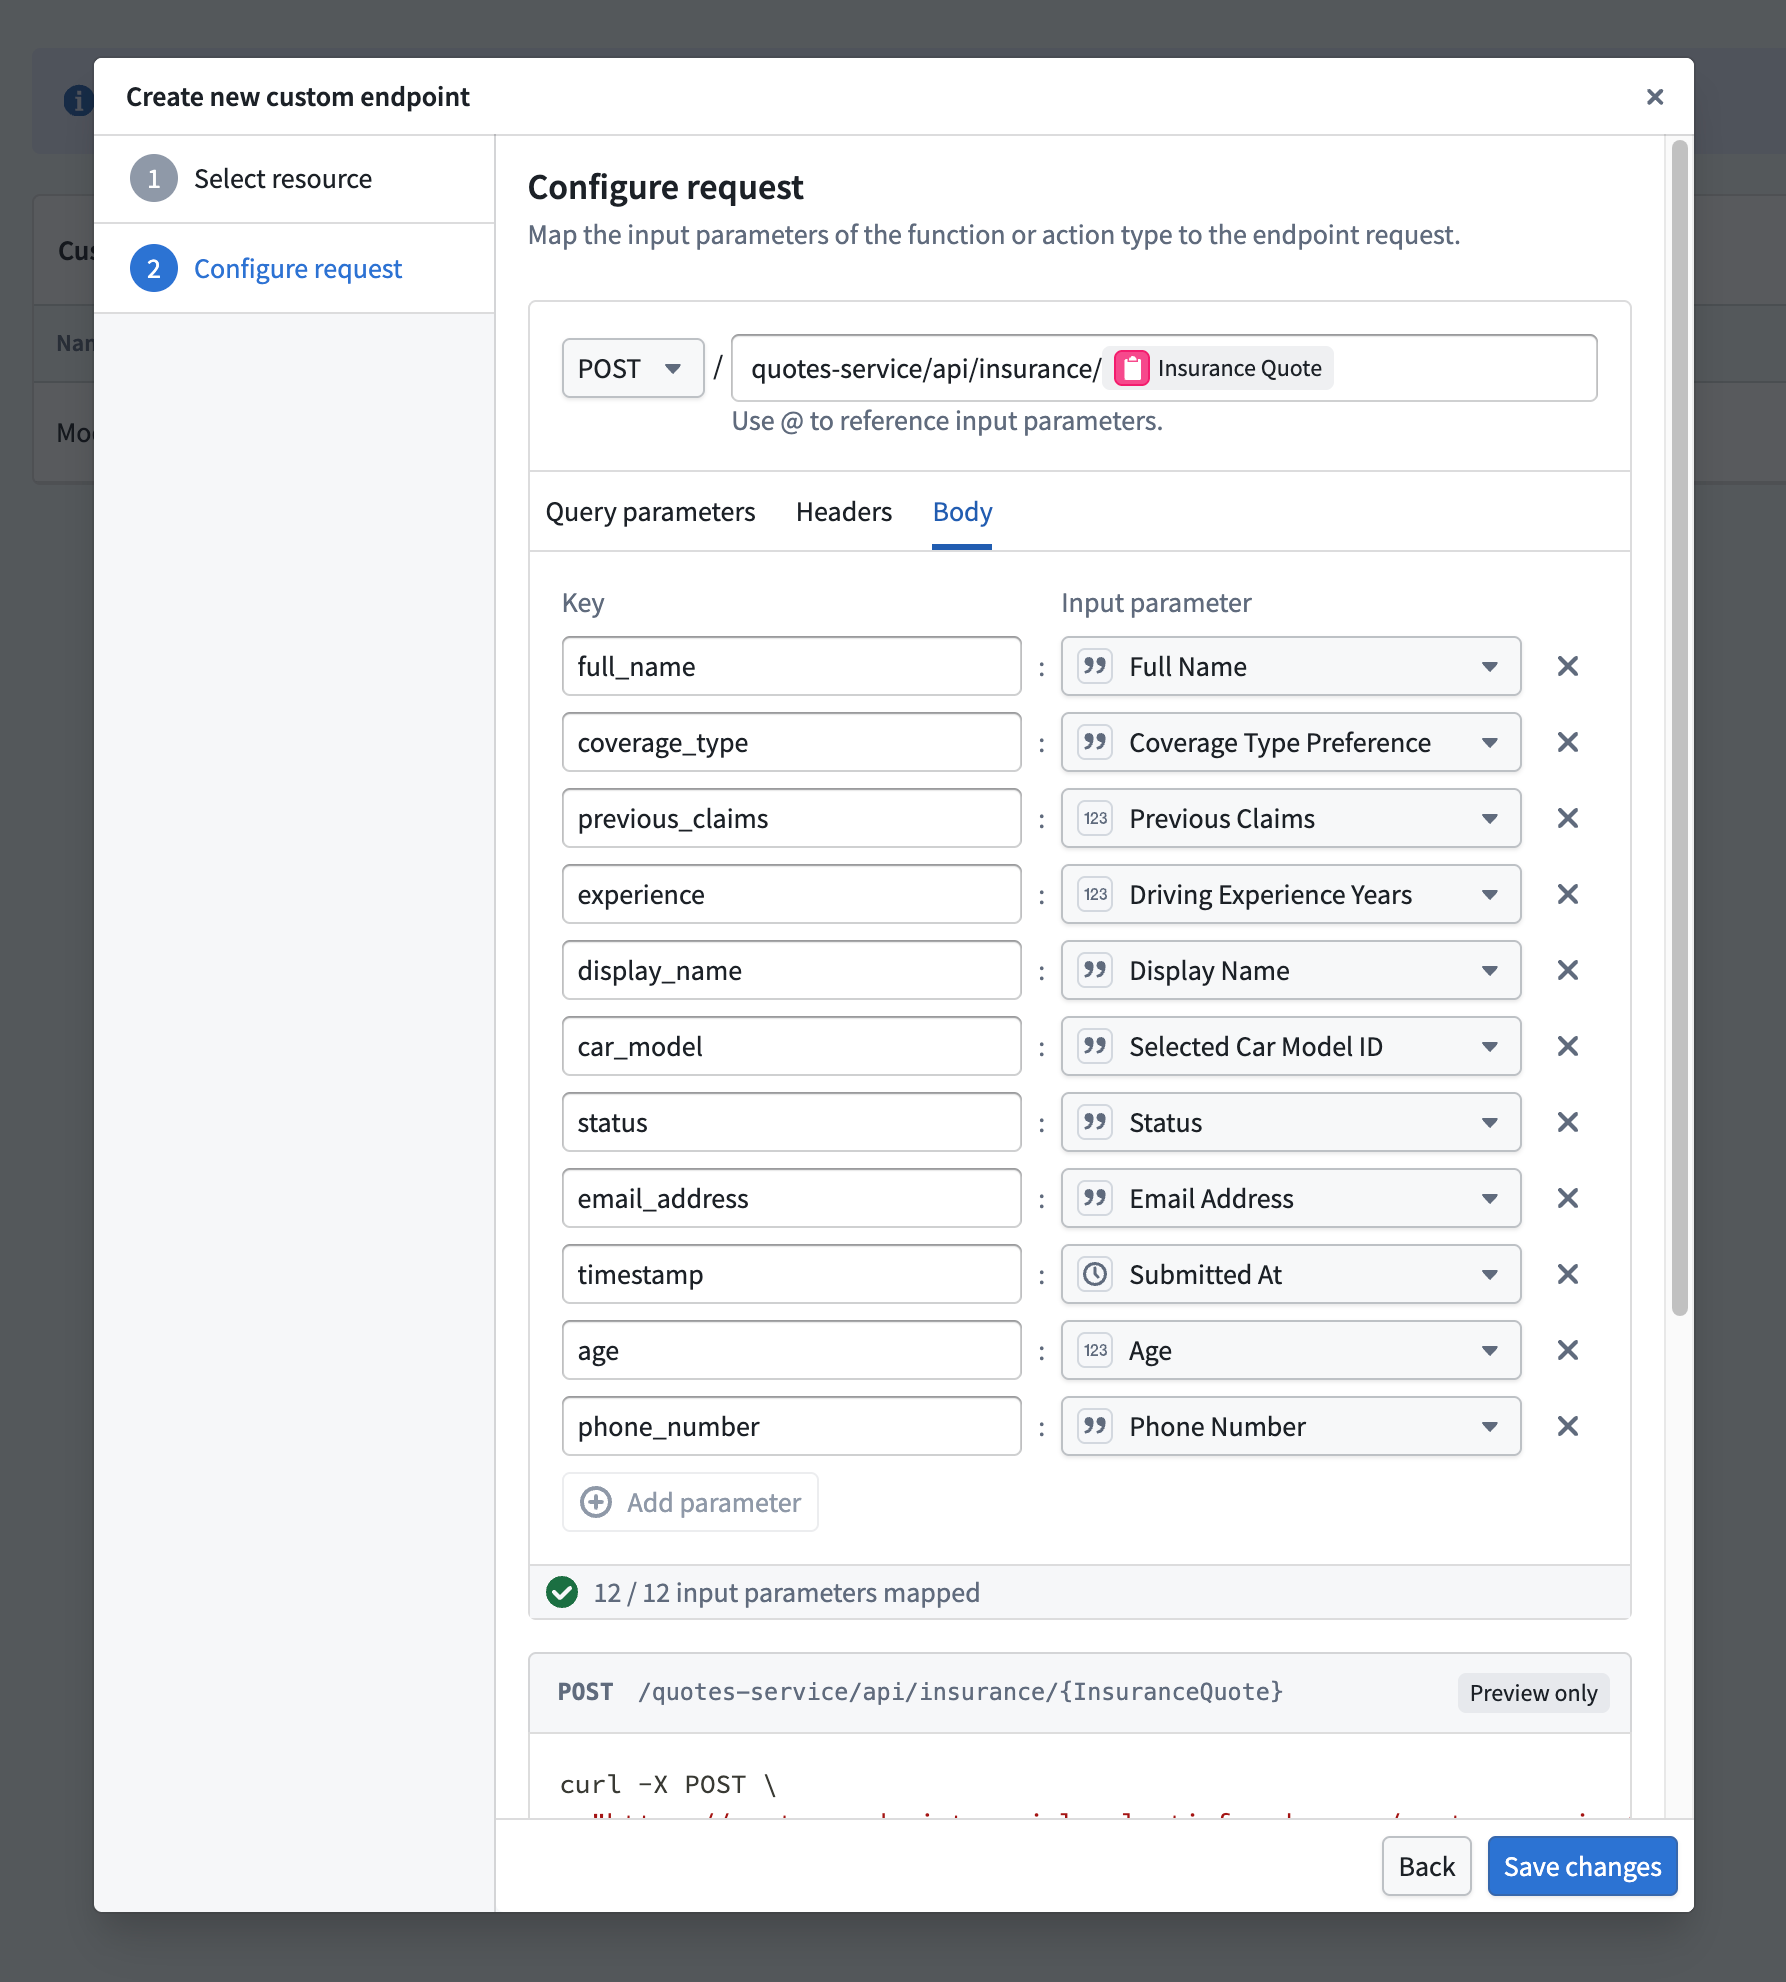Open the Full Name input parameter dropdown

(1489, 666)
